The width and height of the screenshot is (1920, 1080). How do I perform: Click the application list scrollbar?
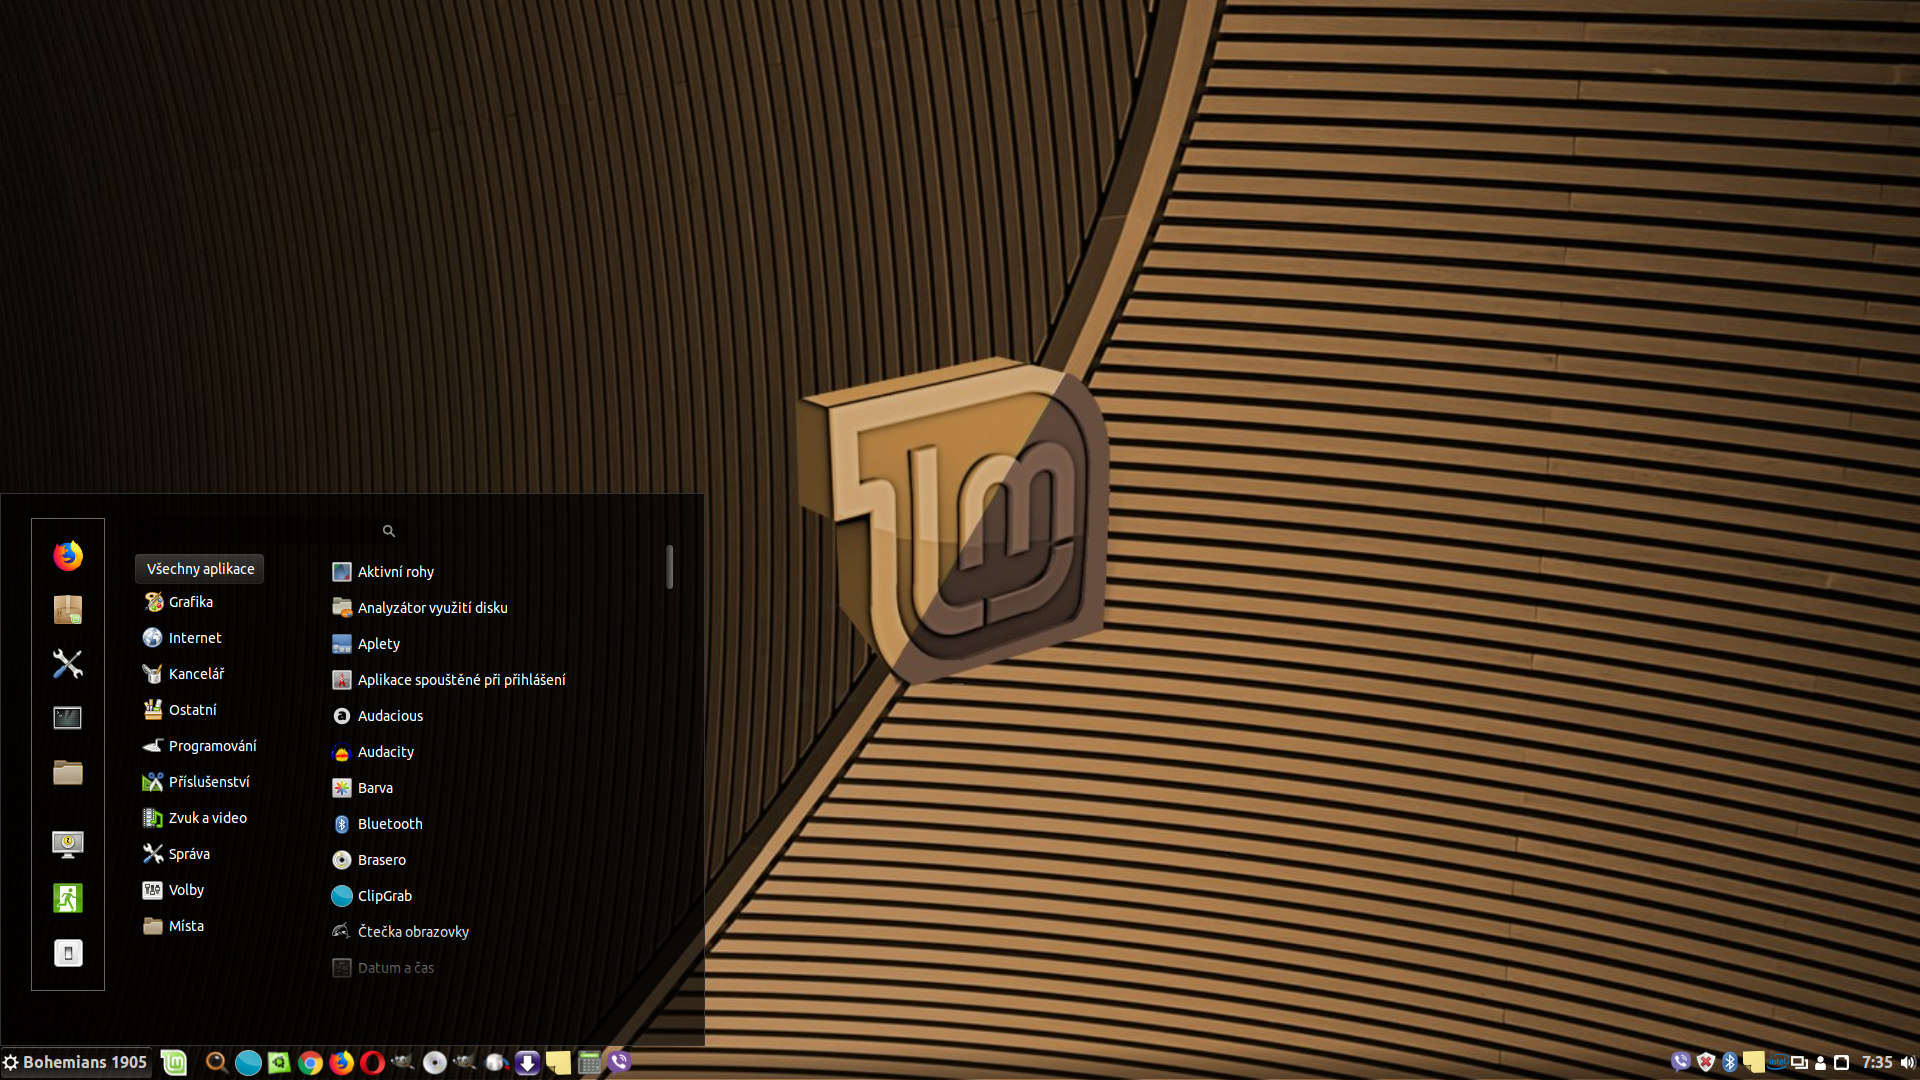point(669,567)
